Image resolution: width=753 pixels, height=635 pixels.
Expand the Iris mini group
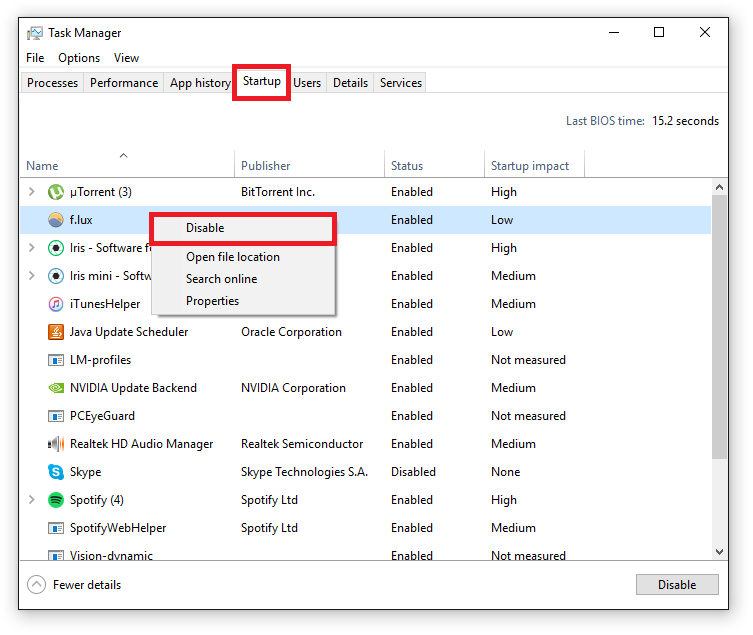tap(32, 276)
